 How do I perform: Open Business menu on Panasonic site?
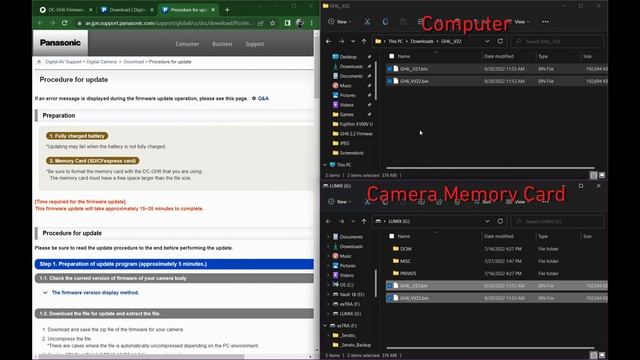(x=222, y=44)
